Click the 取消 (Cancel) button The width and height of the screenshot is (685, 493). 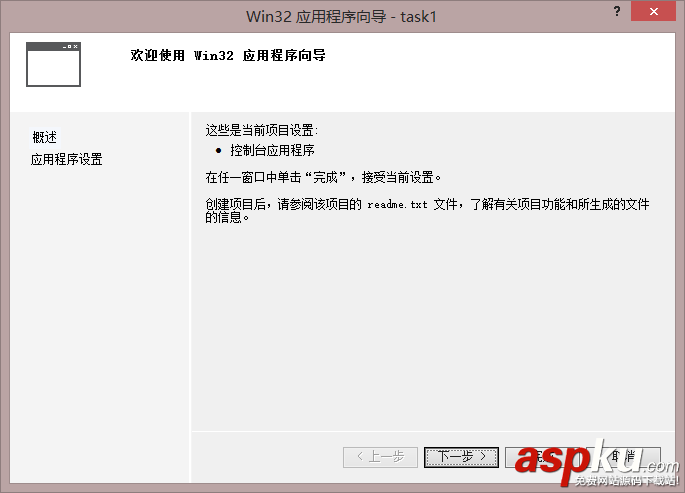pos(623,457)
